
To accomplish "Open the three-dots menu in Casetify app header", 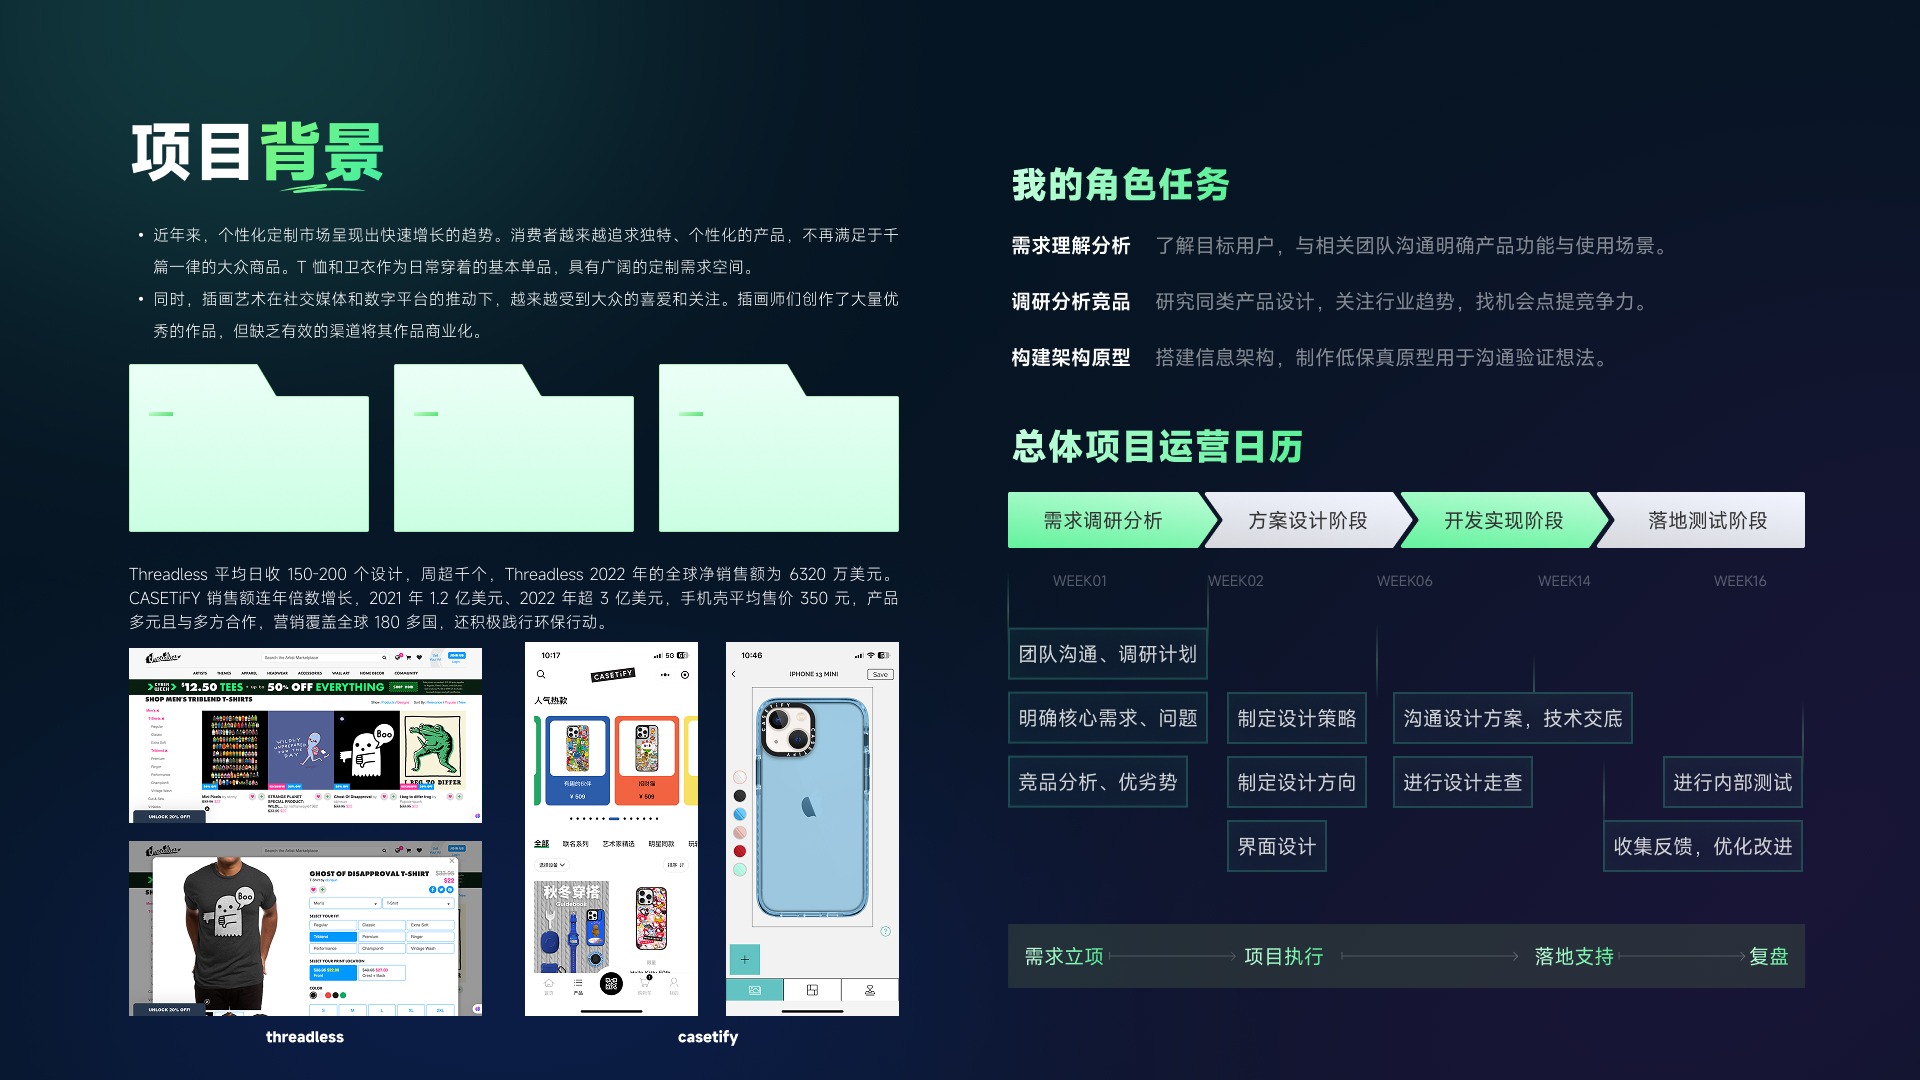I will point(665,675).
